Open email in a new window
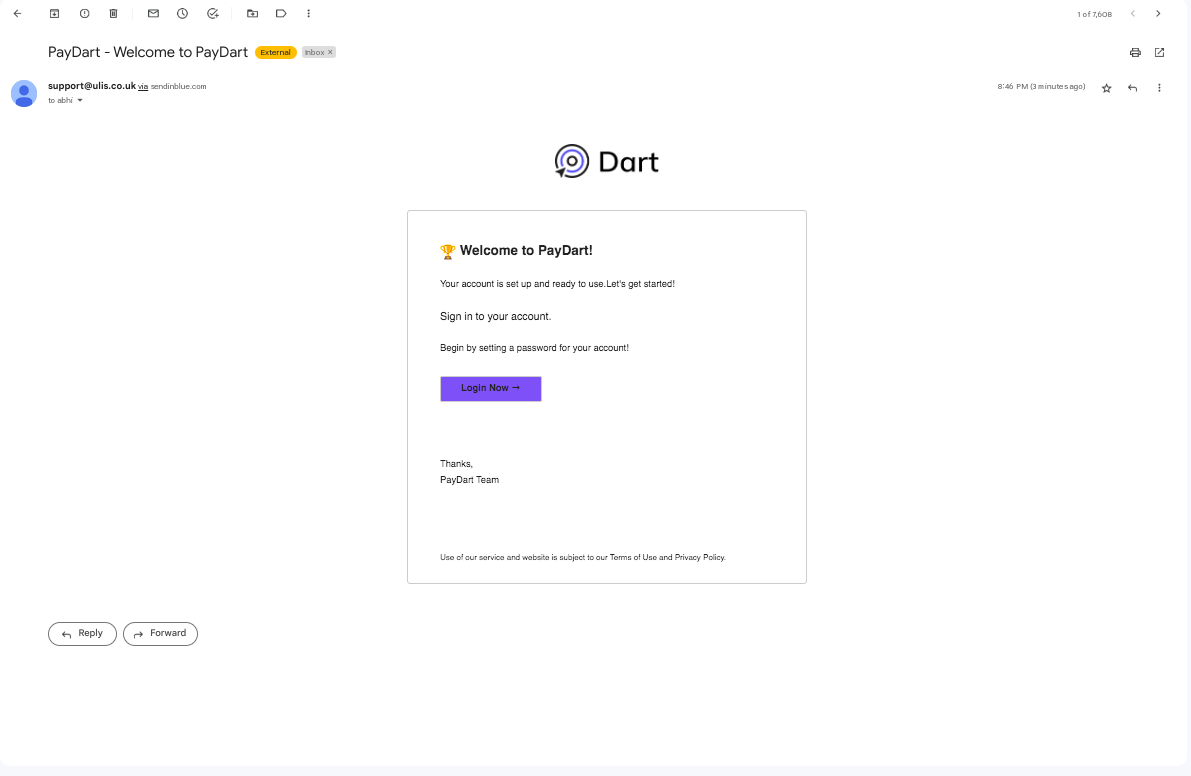 [x=1159, y=52]
